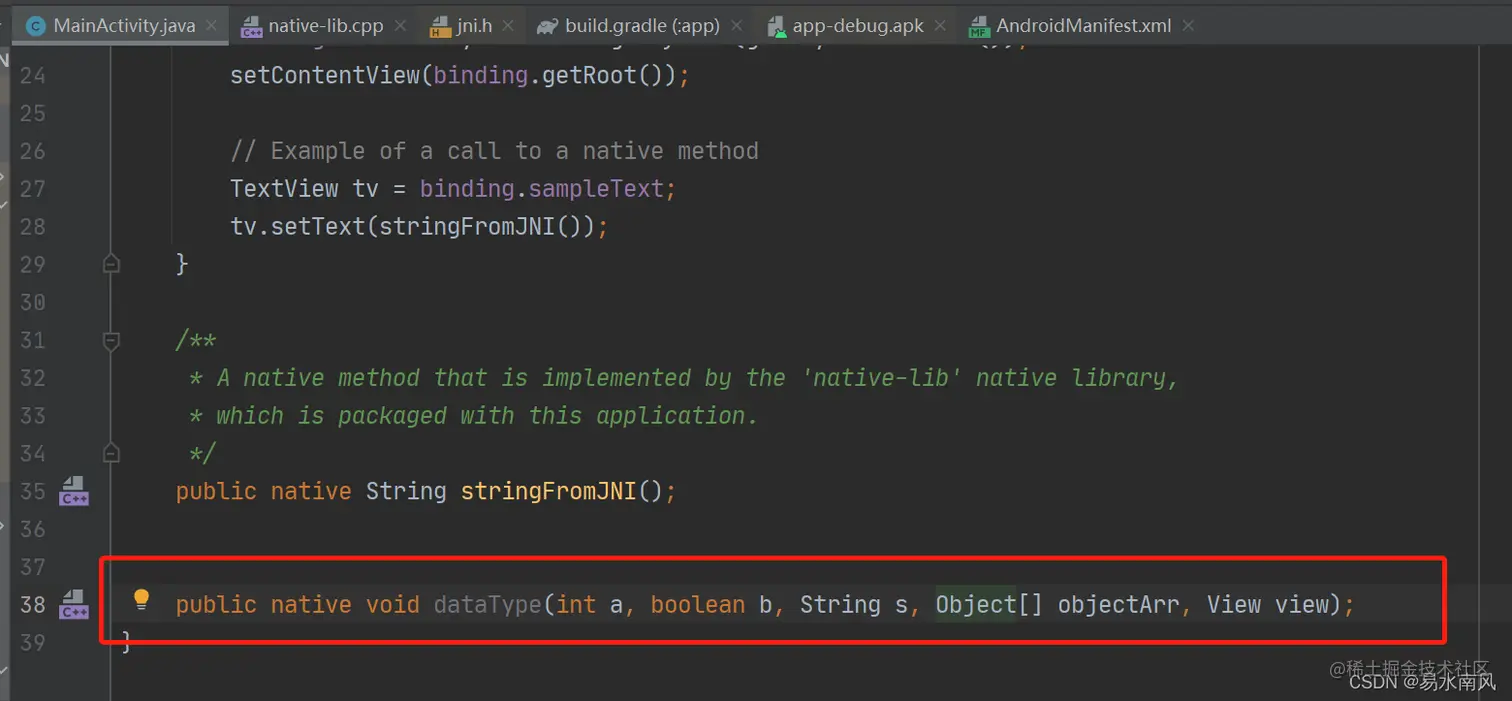
Task: Click the boolean b parameter
Action: pyautogui.click(x=711, y=605)
